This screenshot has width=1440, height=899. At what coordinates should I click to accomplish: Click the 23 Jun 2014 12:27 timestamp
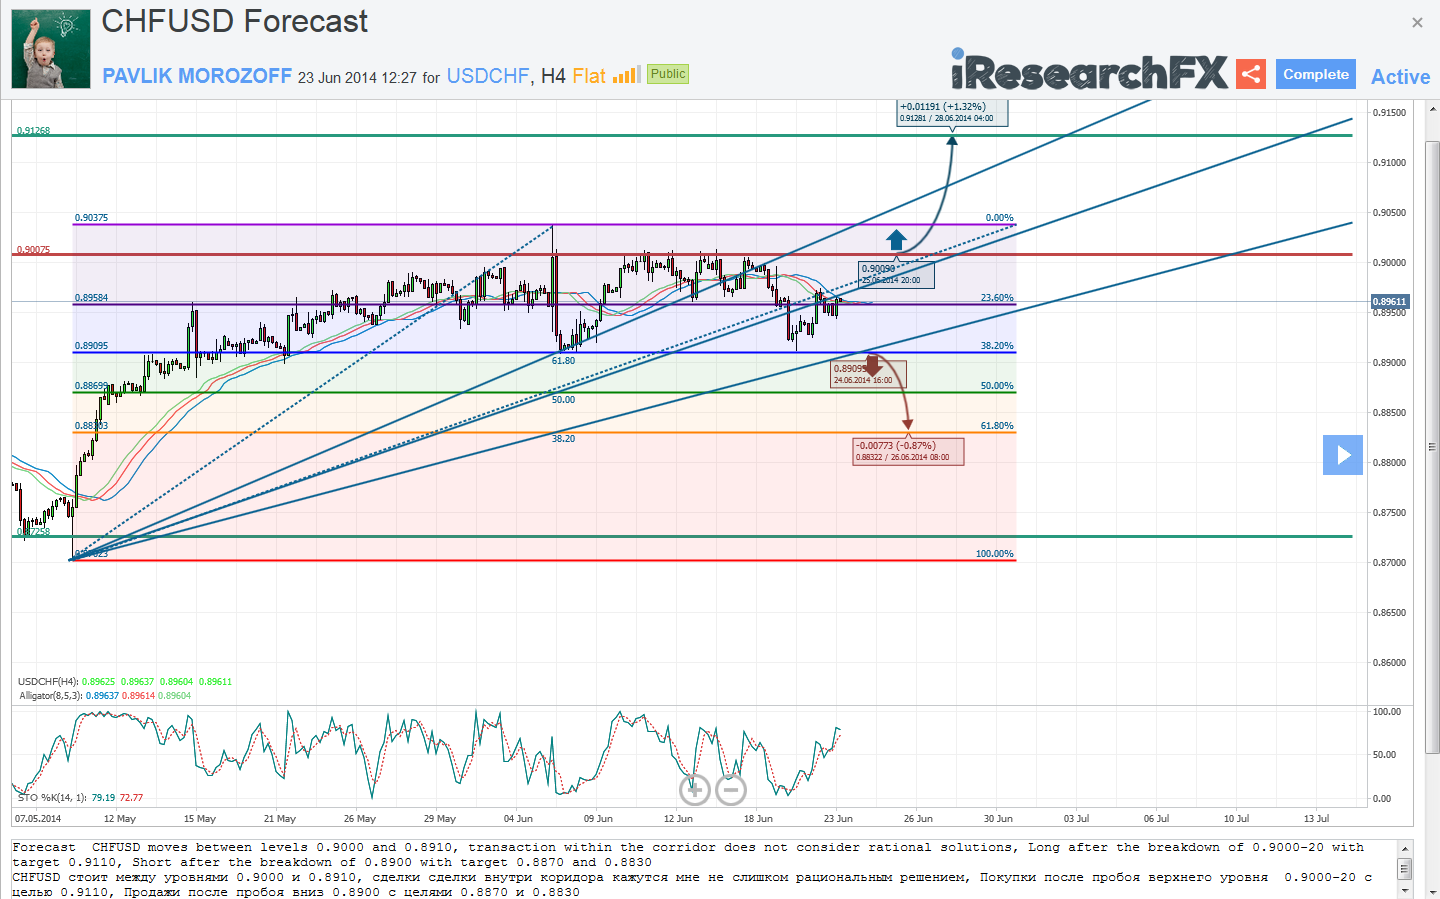(357, 77)
